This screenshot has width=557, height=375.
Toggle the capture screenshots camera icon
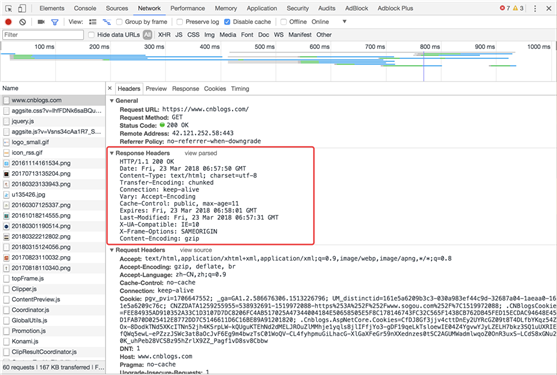pos(41,22)
